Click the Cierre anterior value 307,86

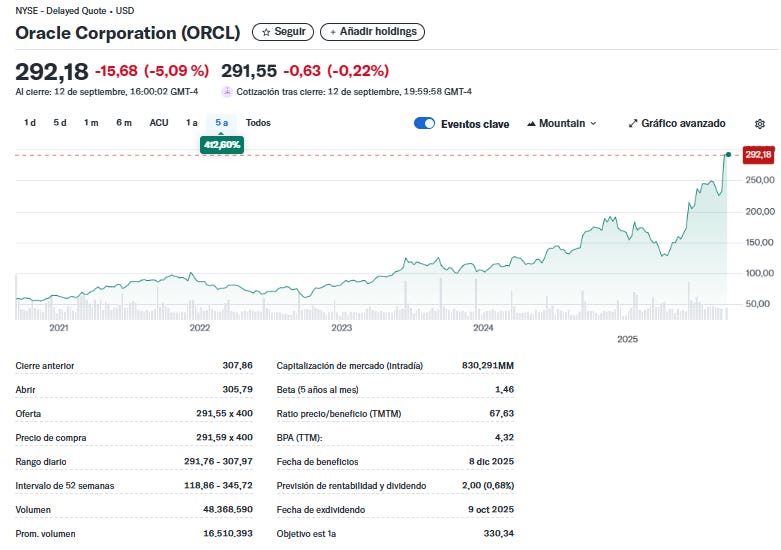point(238,365)
